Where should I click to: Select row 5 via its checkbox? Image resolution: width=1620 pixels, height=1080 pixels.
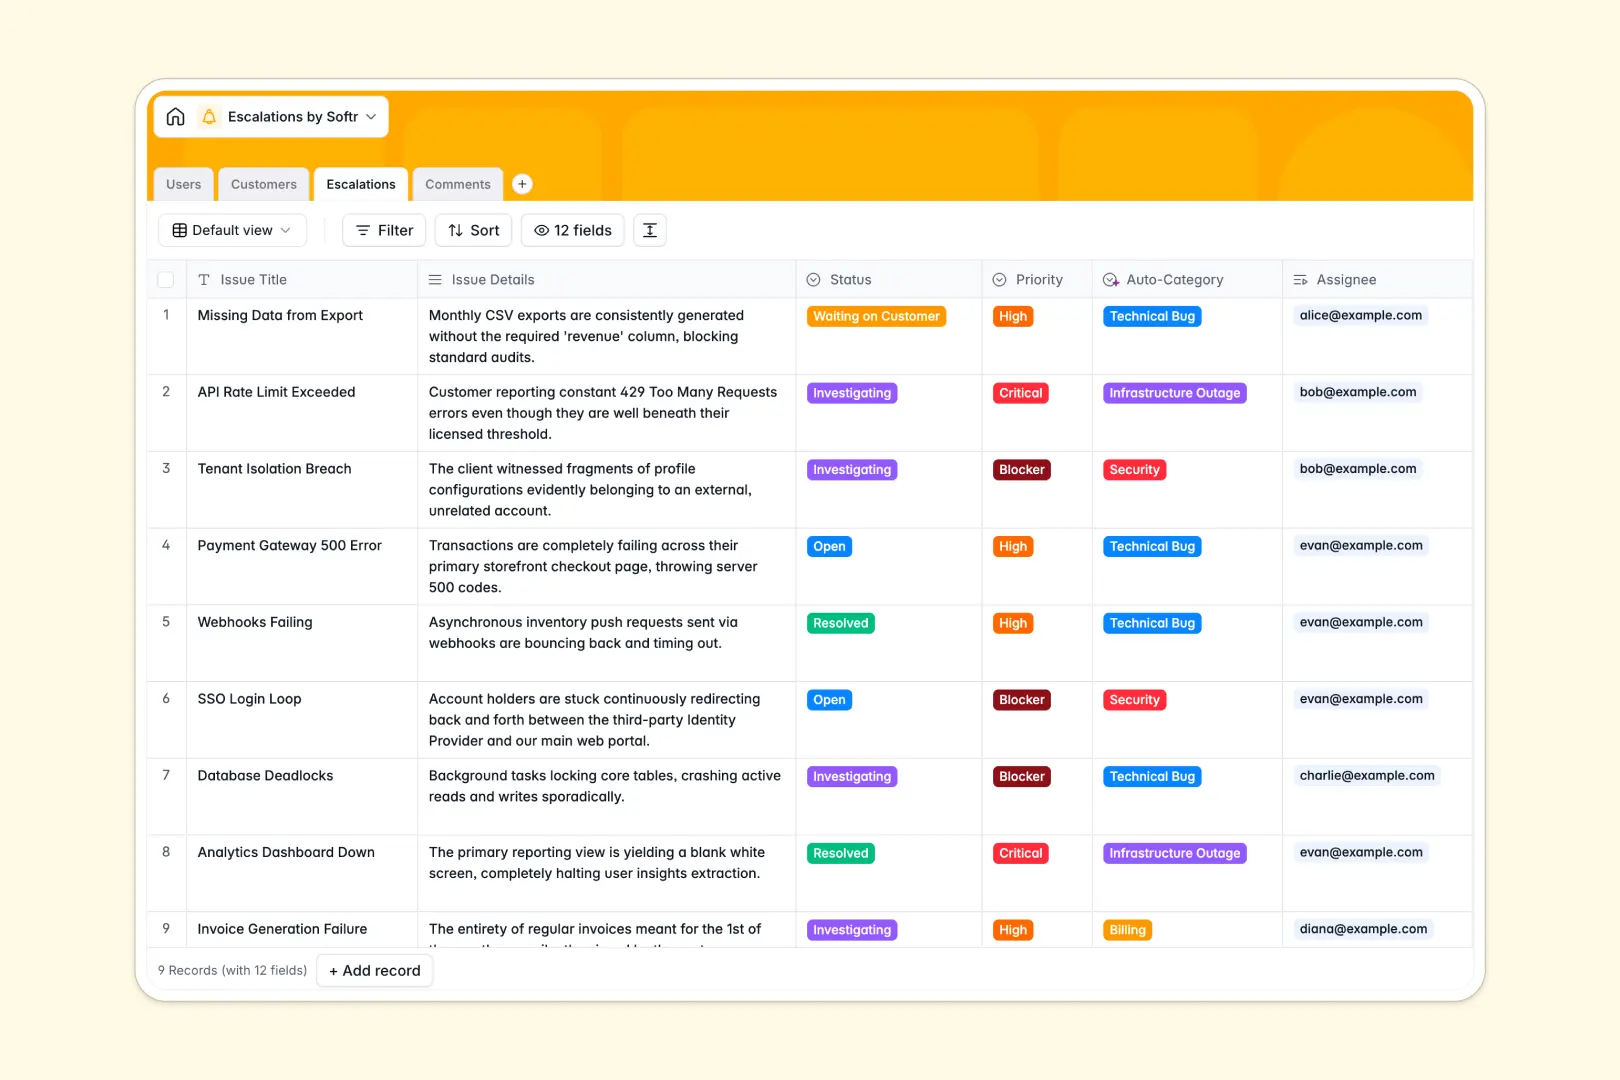click(x=166, y=622)
